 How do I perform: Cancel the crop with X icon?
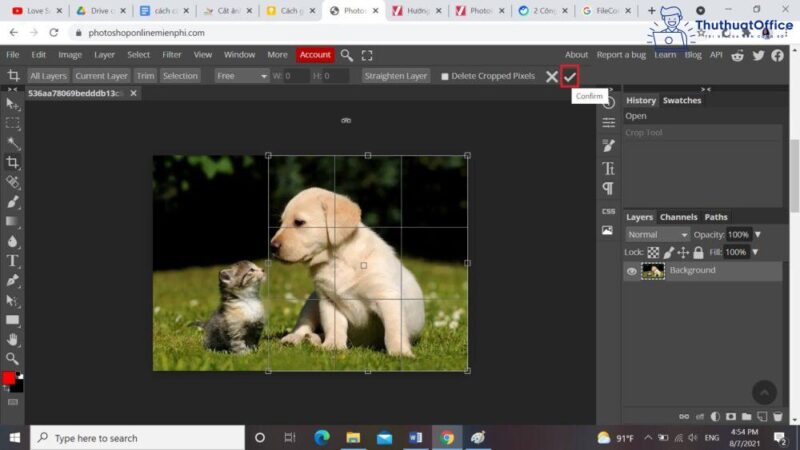coord(552,77)
